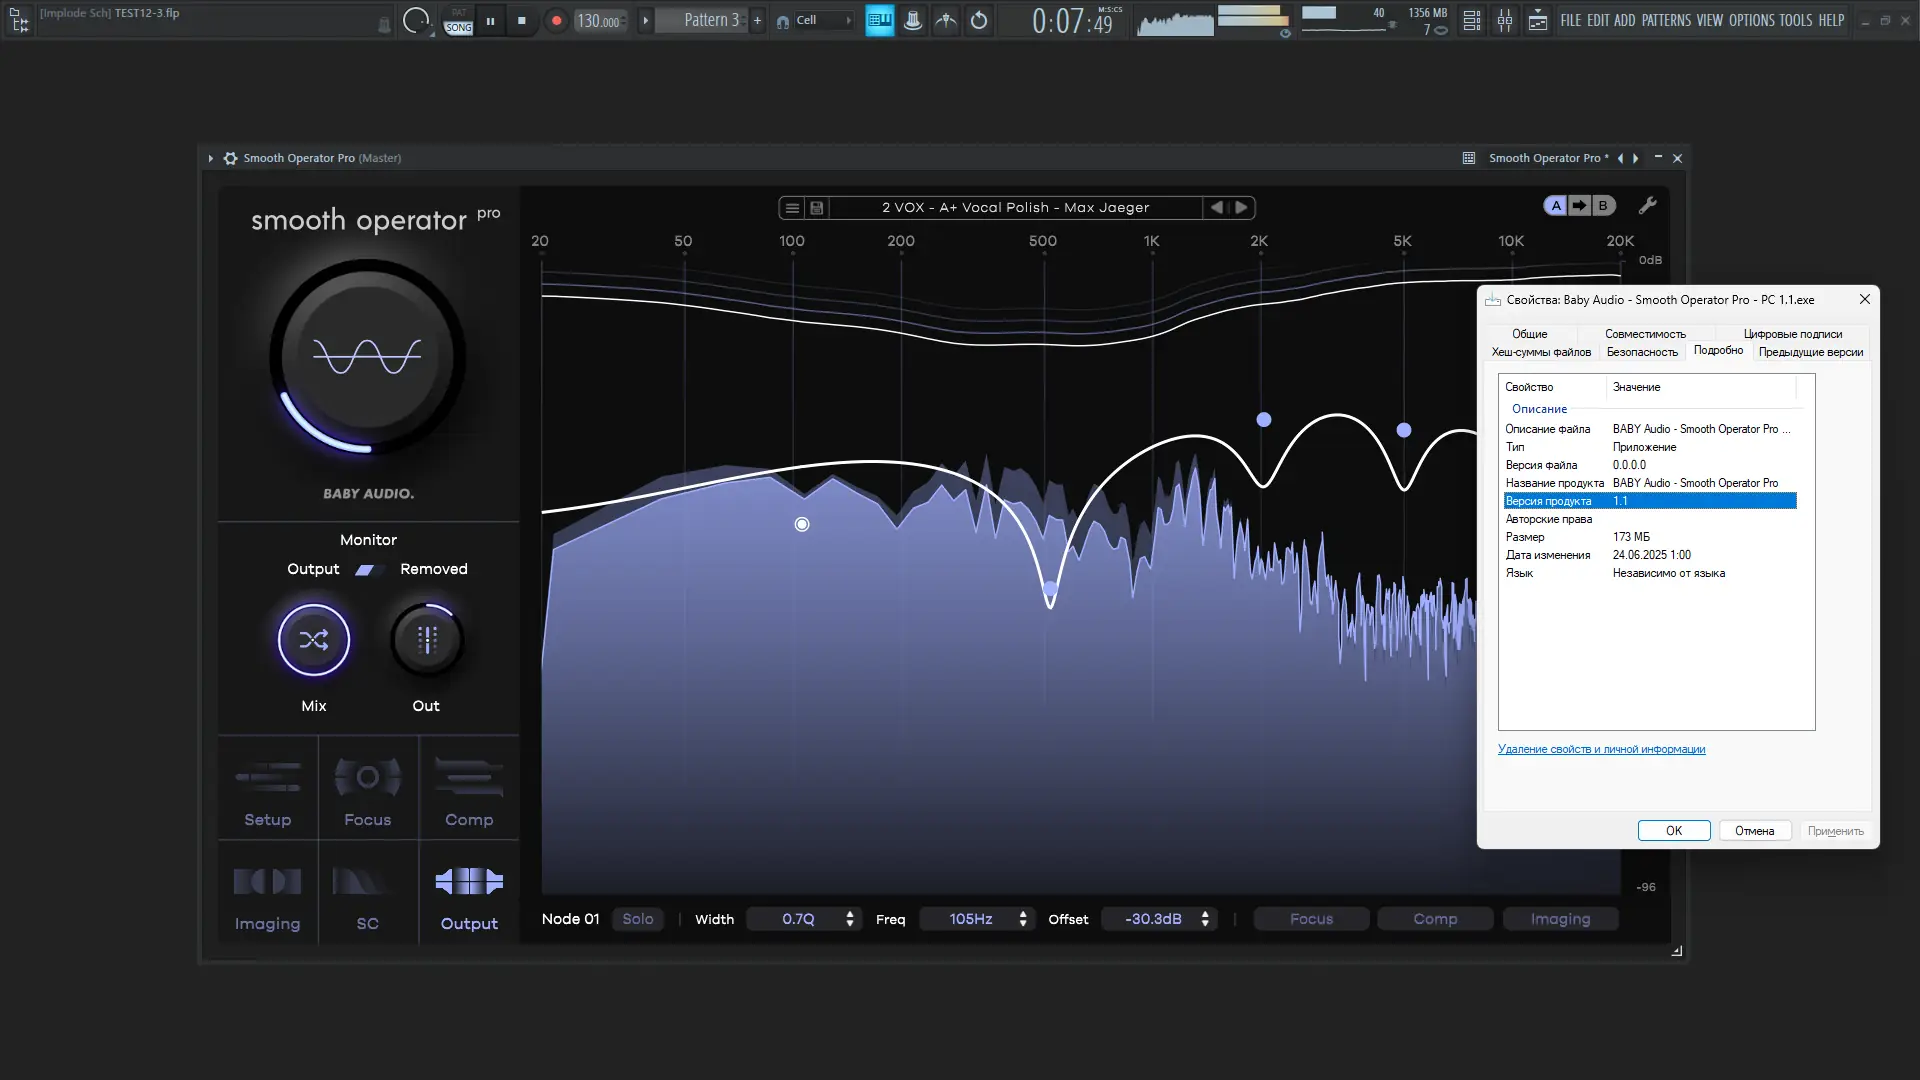Switch to the Безопасность tab
Image resolution: width=1920 pixels, height=1080 pixels.
click(1642, 352)
